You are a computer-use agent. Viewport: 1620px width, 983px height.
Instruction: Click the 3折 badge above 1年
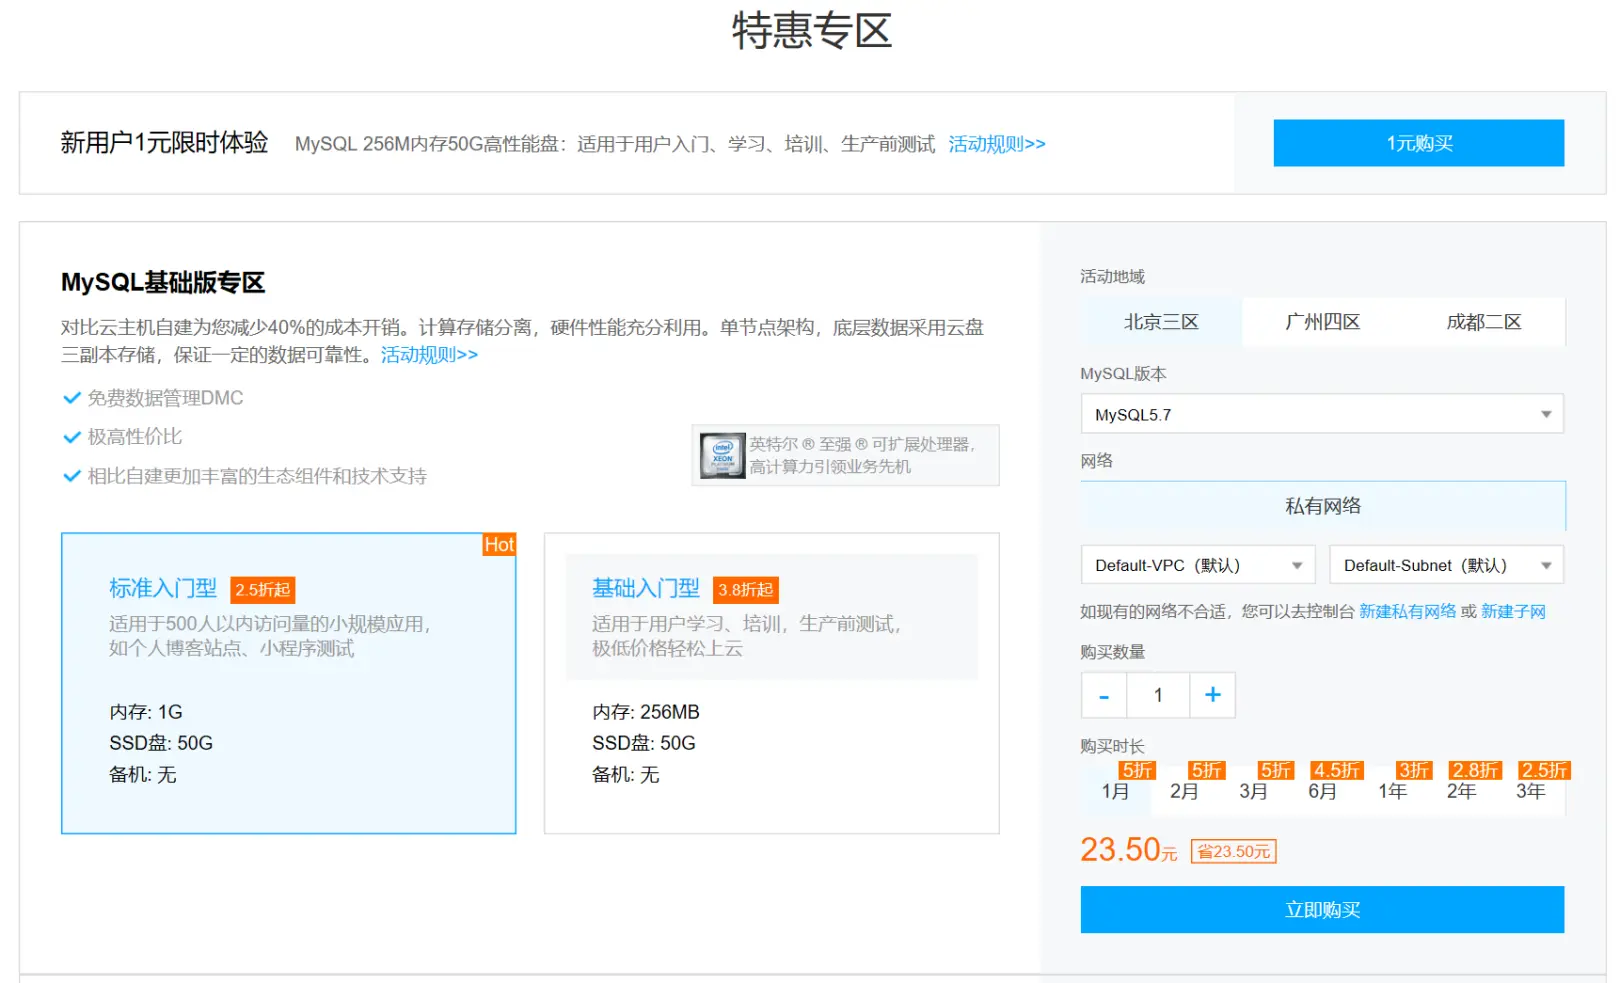1414,770
